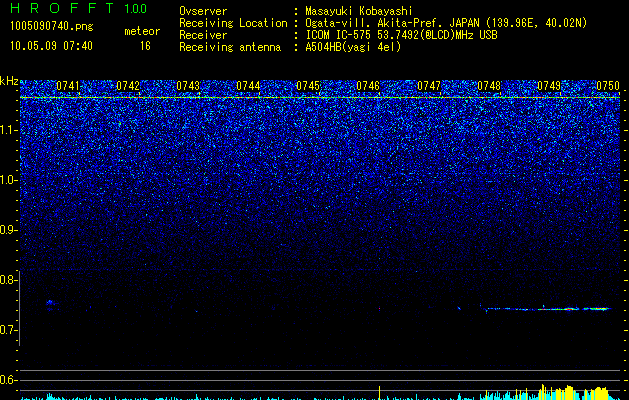Click the receiving location Ogata-vill. Akita-Pref. text
Image resolution: width=629 pixels, height=400 pixels.
coord(446,23)
